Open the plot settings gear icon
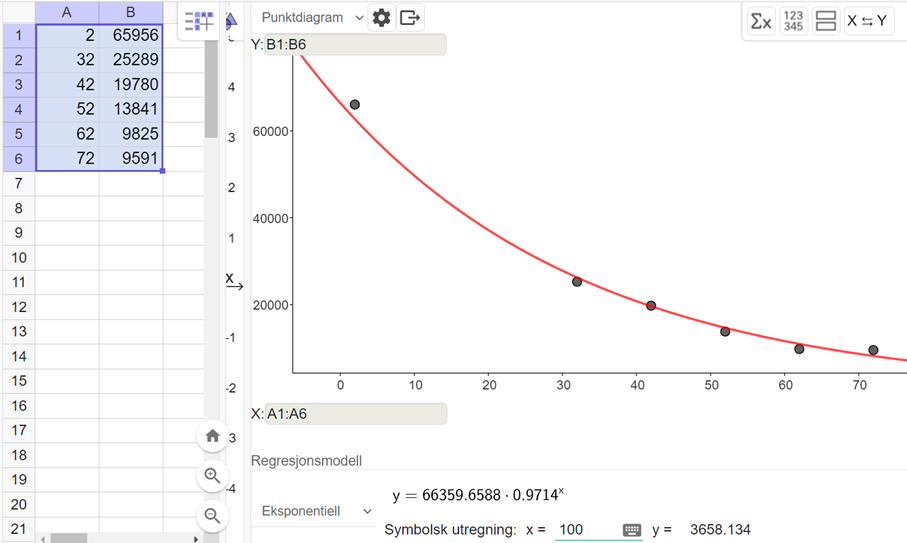The image size is (907, 543). 381,18
